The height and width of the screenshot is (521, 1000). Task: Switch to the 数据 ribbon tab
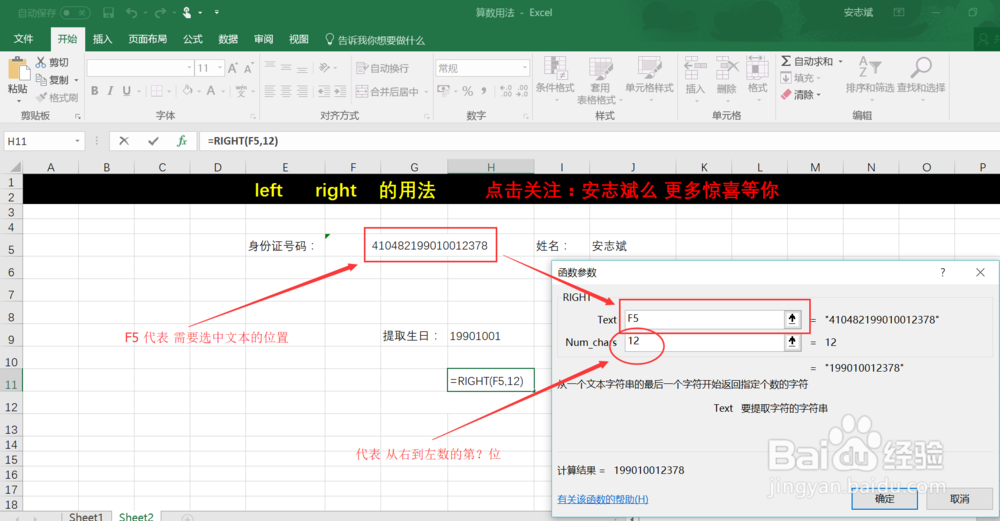pos(228,40)
